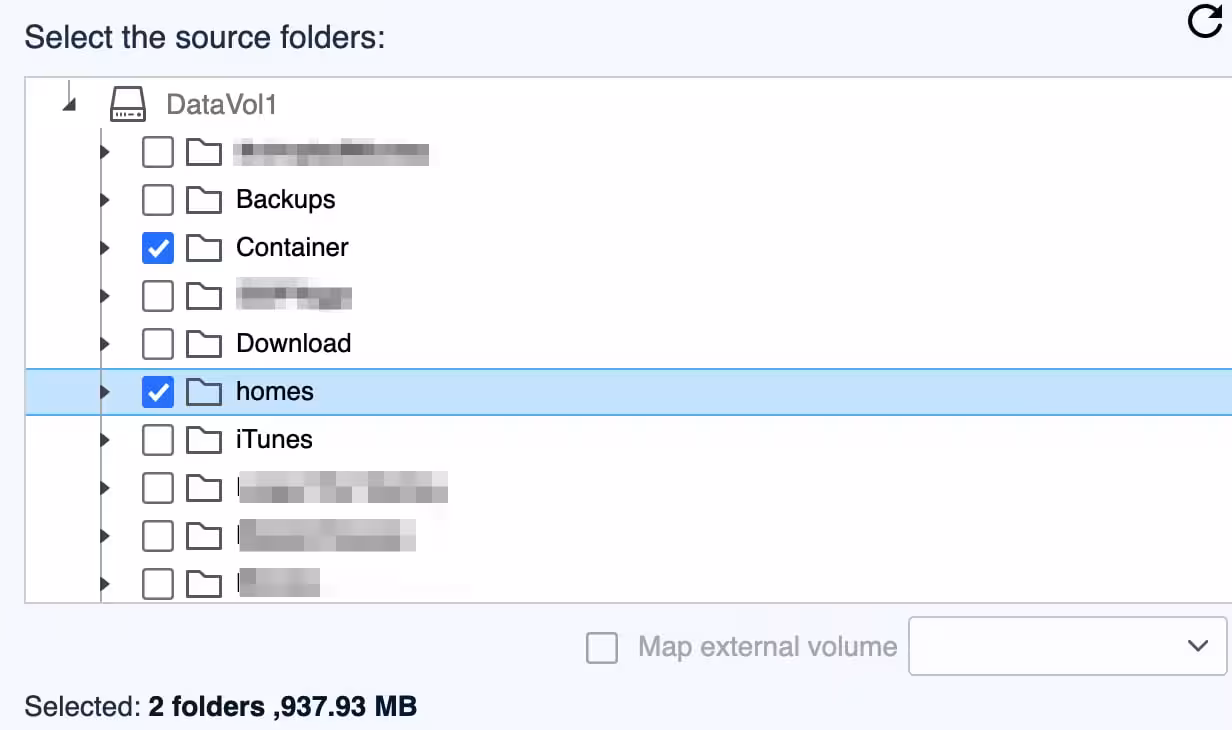Screen dimensions: 1232x730
Task: Click the refresh folder list icon
Action: point(1205,21)
